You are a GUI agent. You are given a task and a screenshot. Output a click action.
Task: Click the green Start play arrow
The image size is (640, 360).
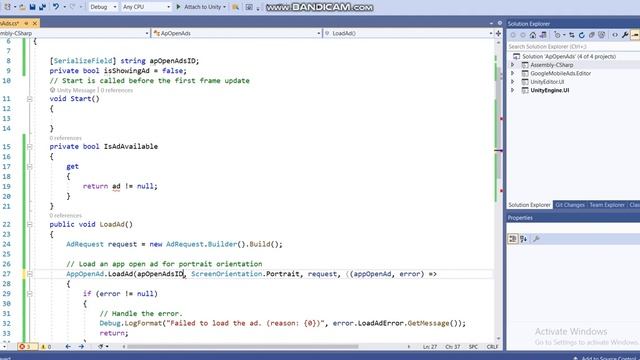(178, 7)
